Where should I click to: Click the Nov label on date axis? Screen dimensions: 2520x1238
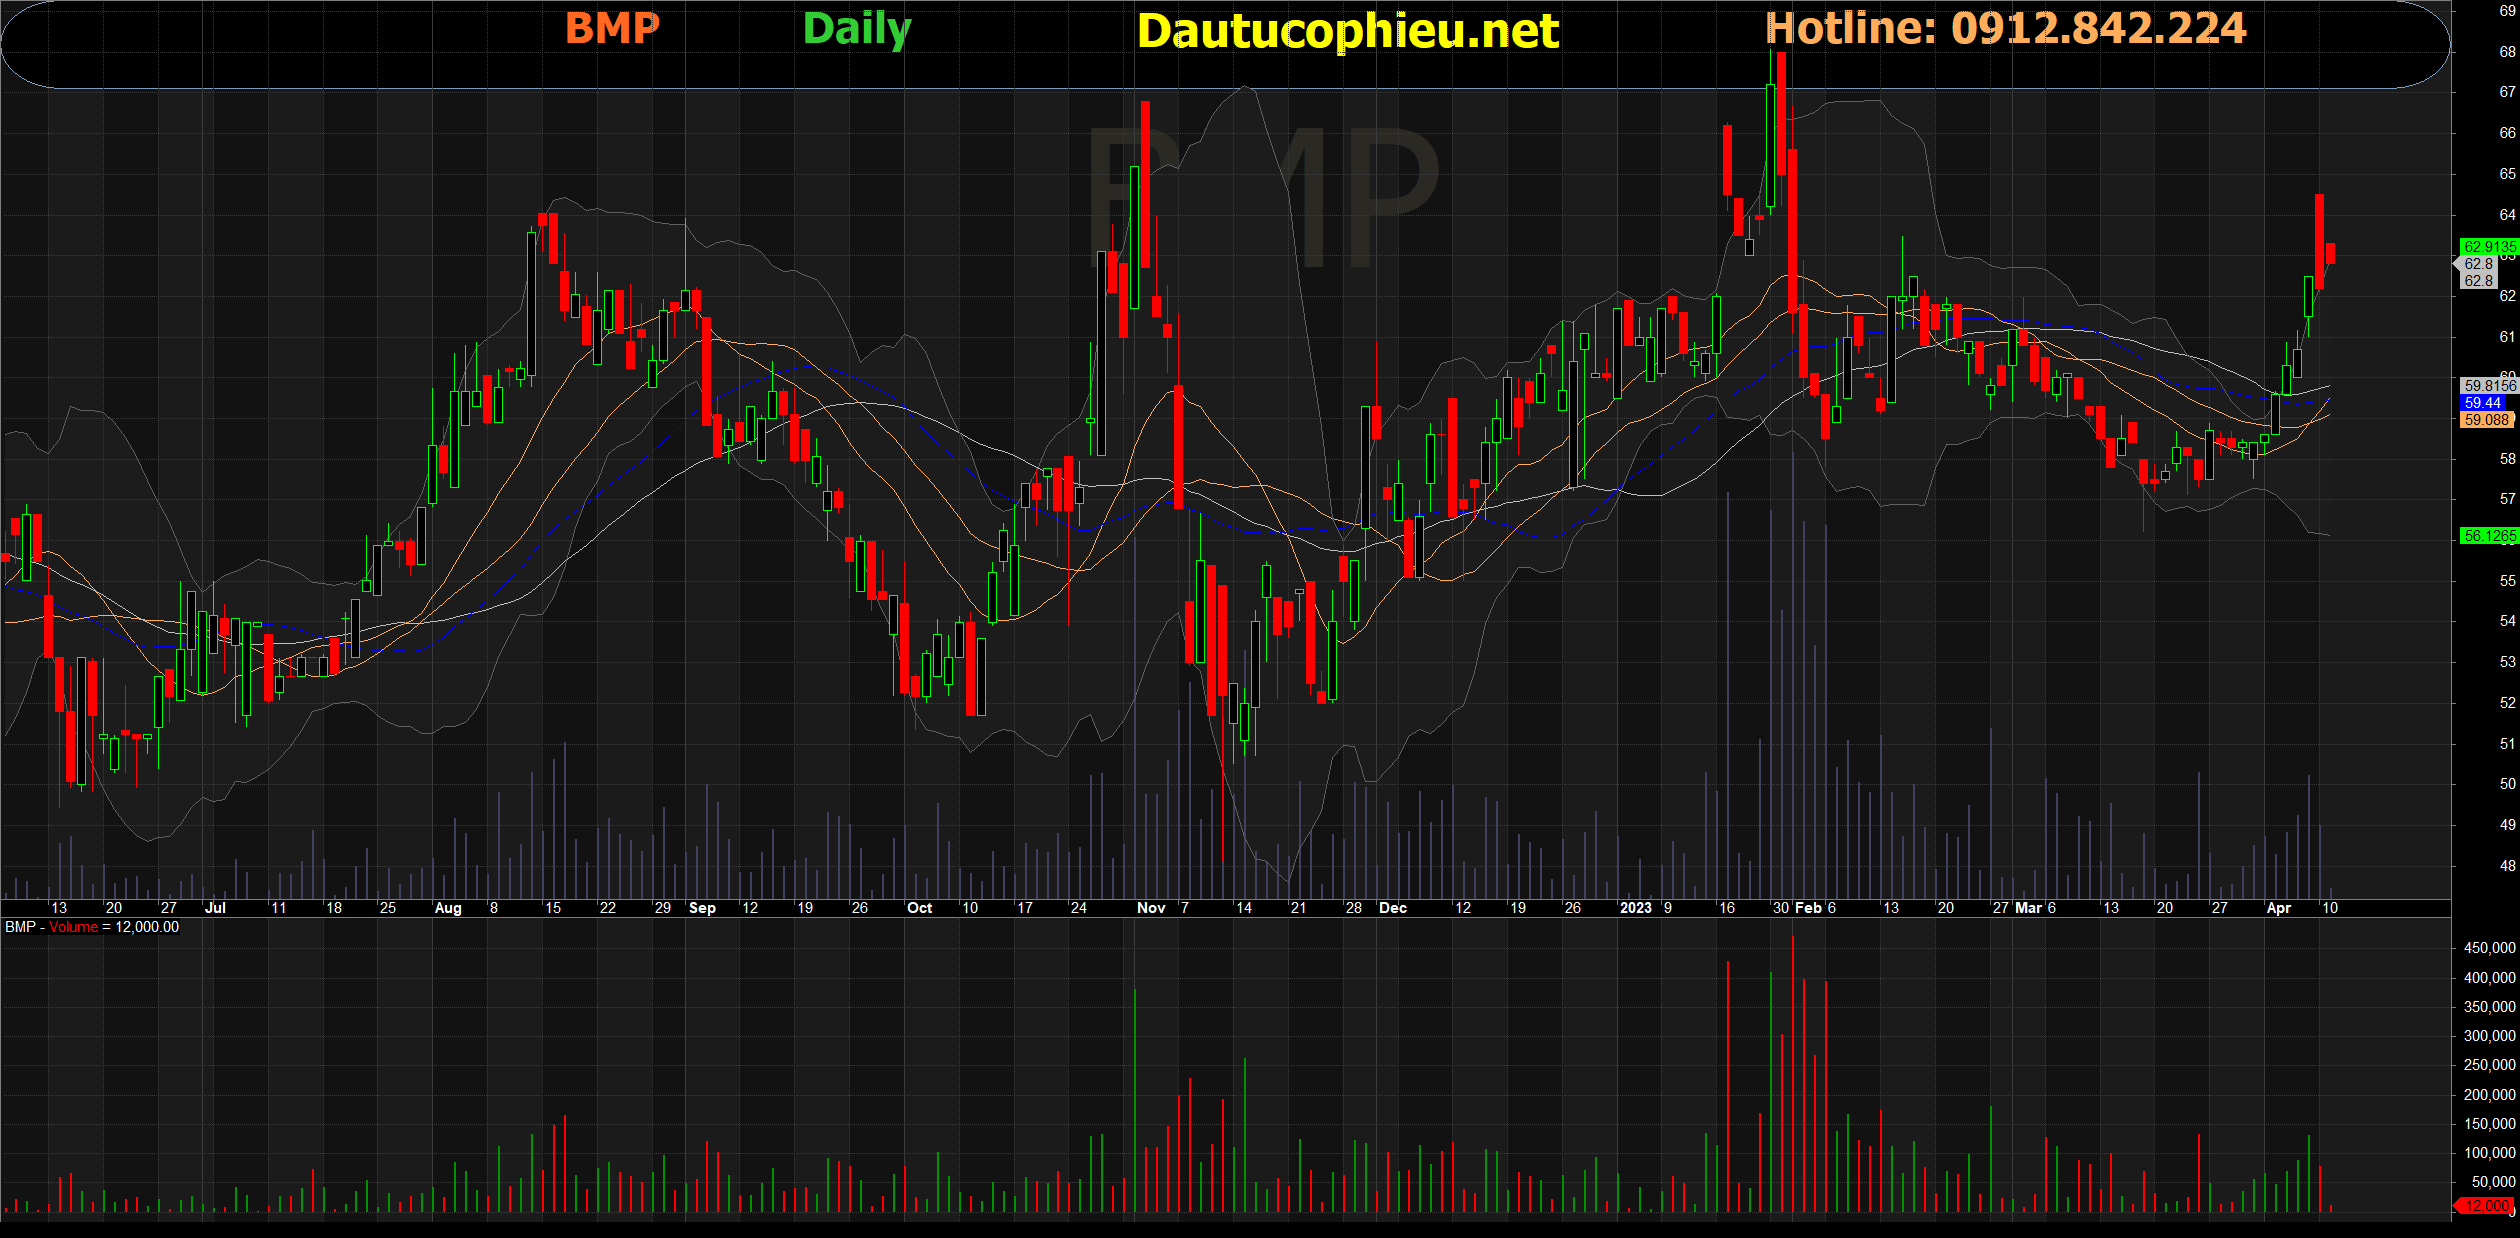[x=1151, y=908]
